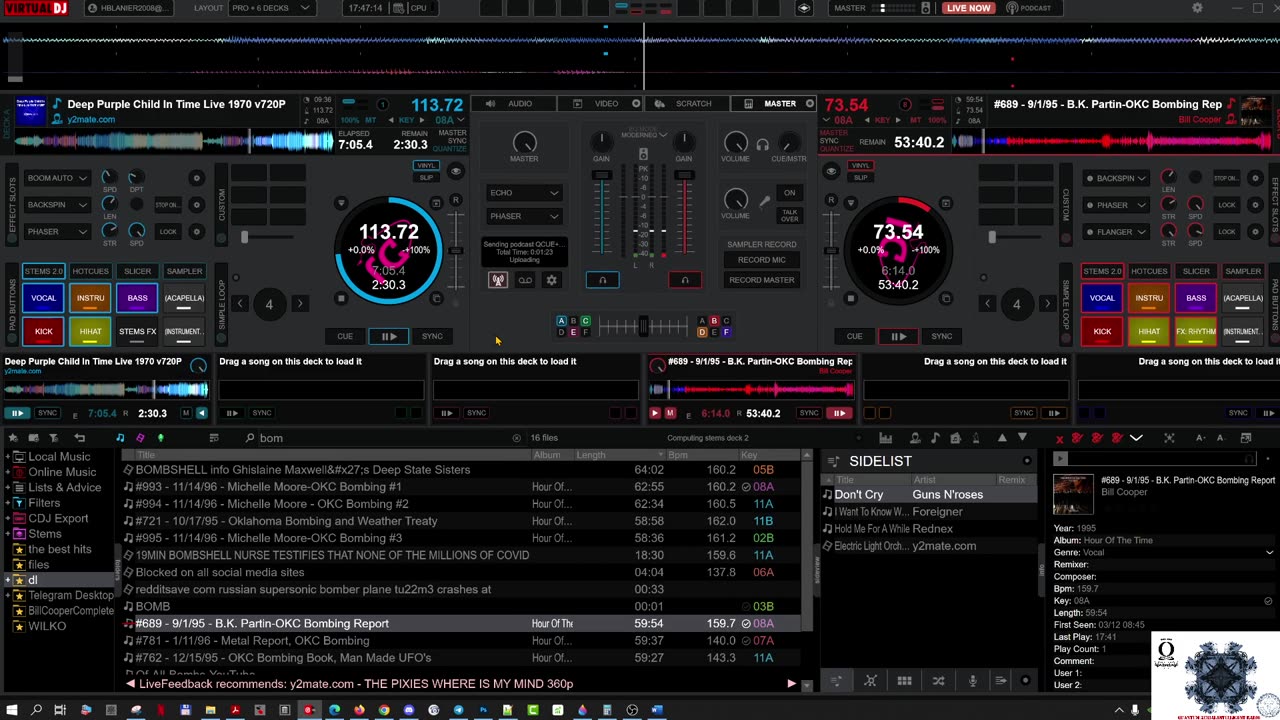Toggle VINYL mode on left deck
Screen dimensions: 1280x720
point(427,166)
